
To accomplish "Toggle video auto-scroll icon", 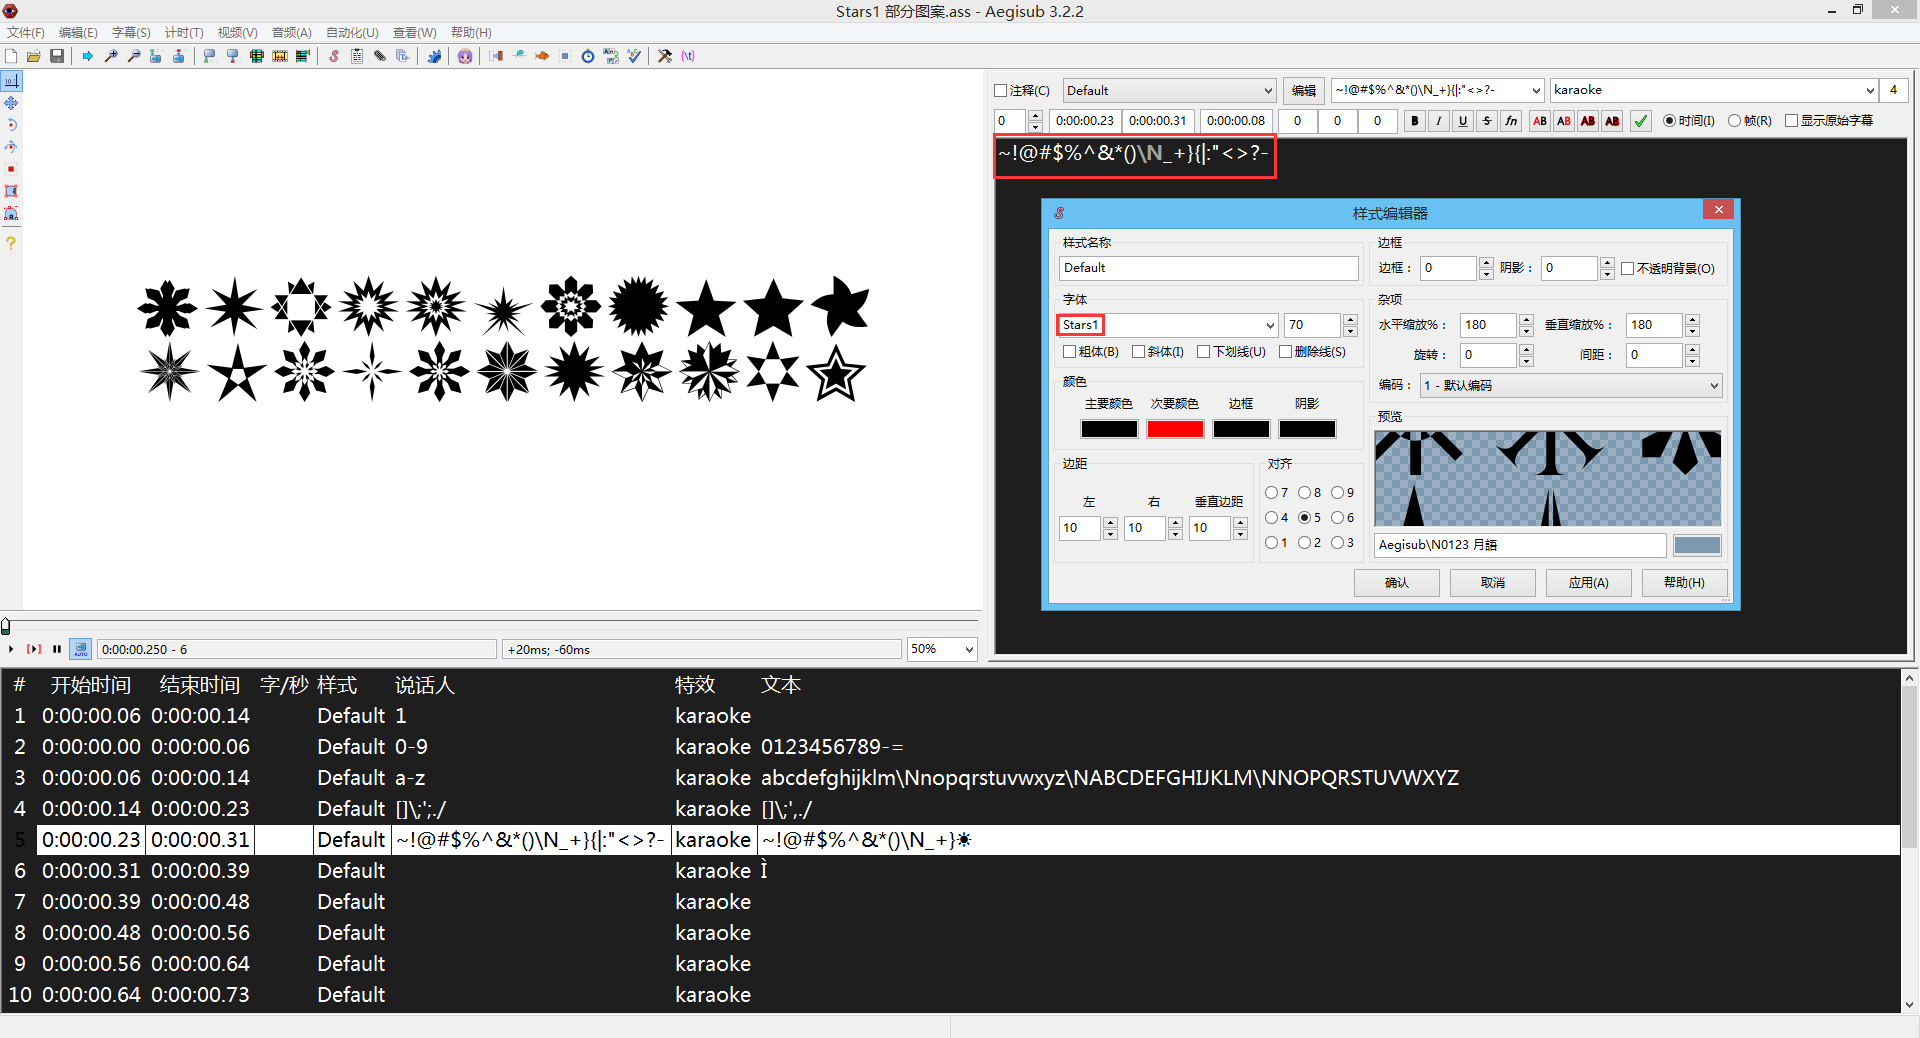I will (81, 649).
